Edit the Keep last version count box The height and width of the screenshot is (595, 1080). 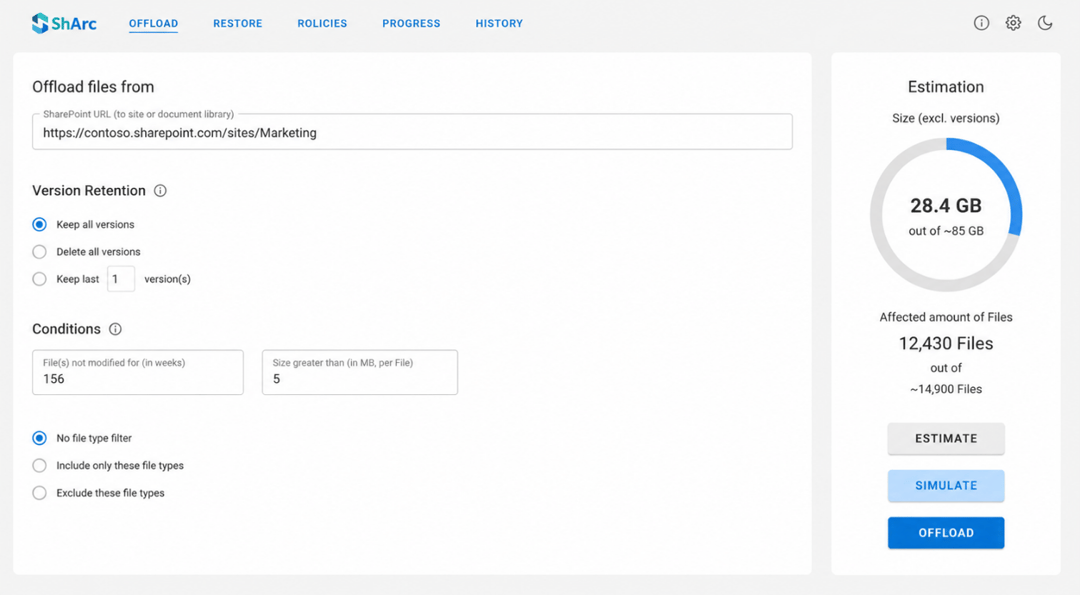pyautogui.click(x=121, y=279)
